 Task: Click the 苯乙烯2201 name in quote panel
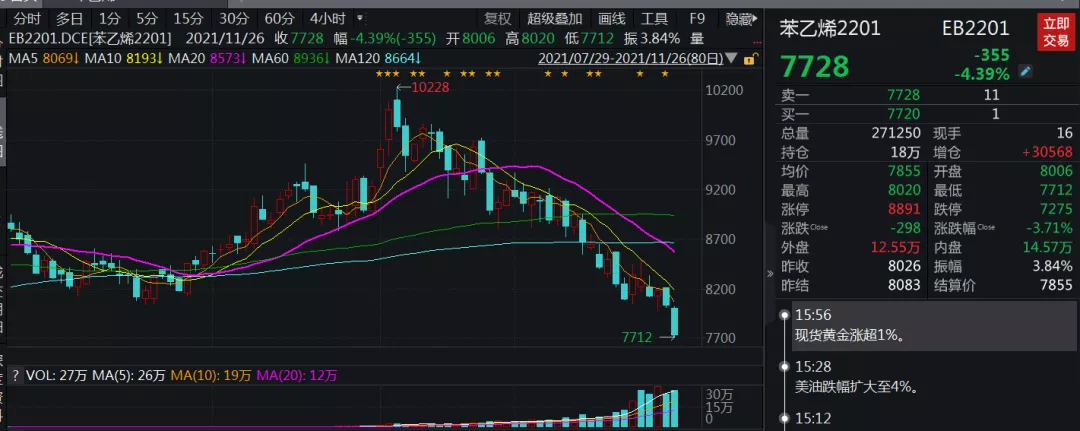click(x=830, y=28)
